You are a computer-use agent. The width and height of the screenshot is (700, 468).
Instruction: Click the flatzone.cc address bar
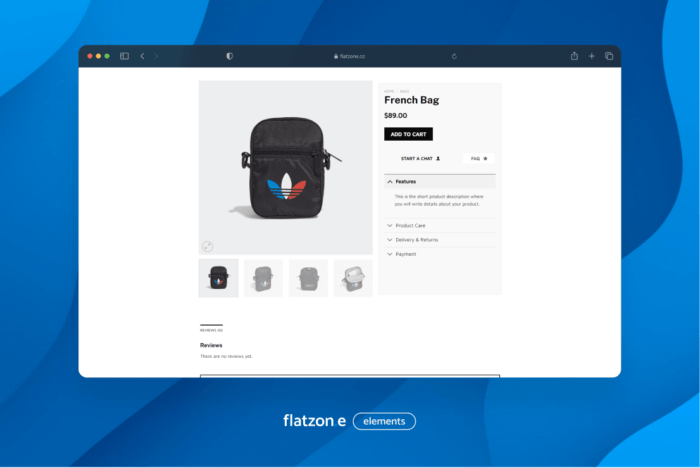(350, 56)
